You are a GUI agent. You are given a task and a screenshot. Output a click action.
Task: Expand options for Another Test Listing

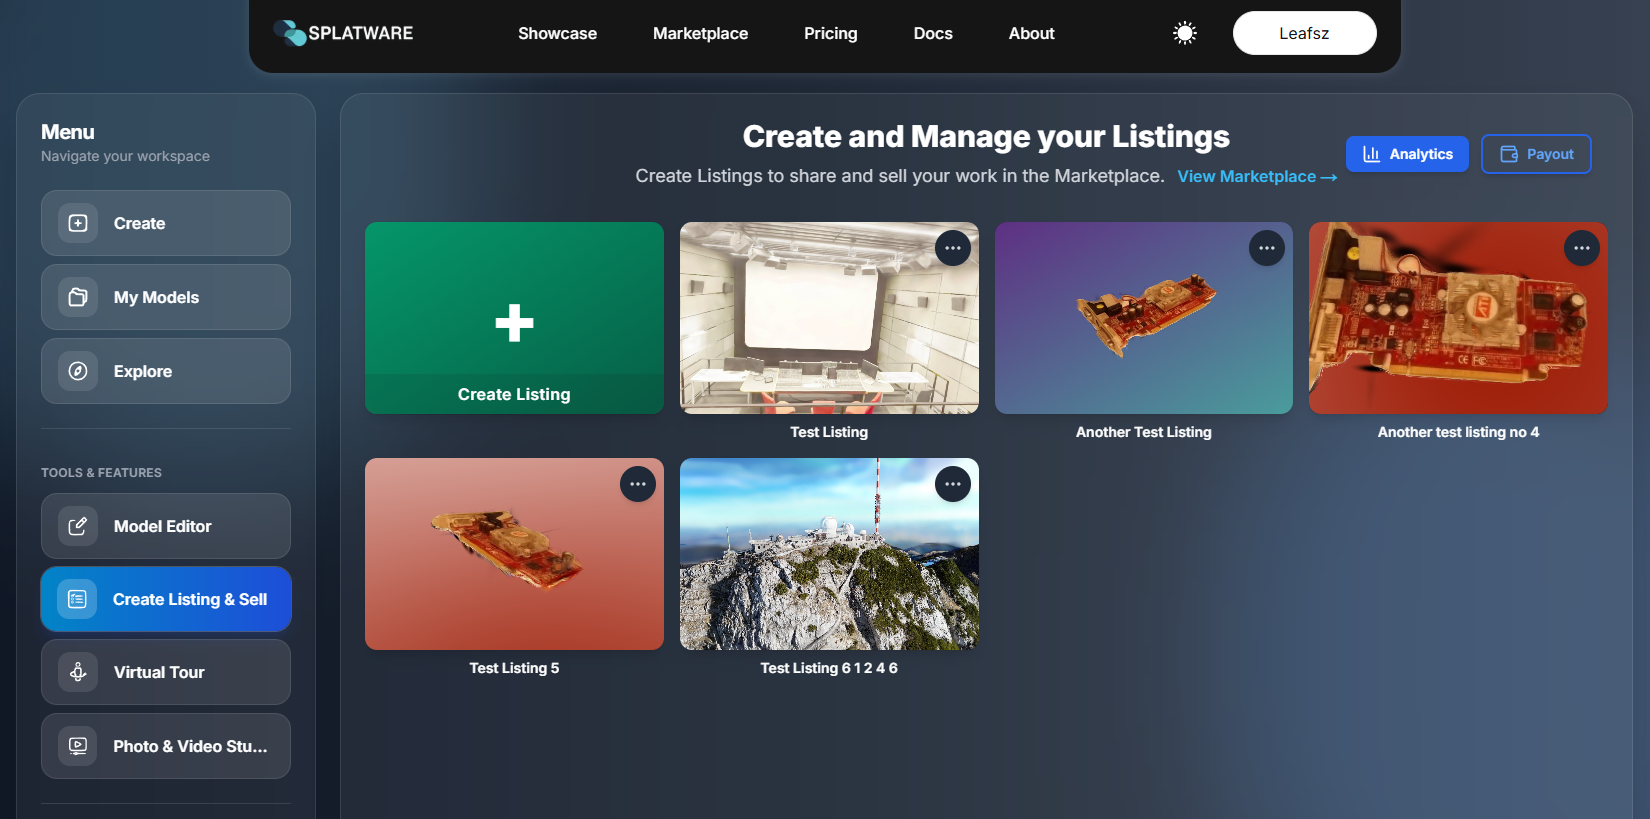click(1266, 248)
